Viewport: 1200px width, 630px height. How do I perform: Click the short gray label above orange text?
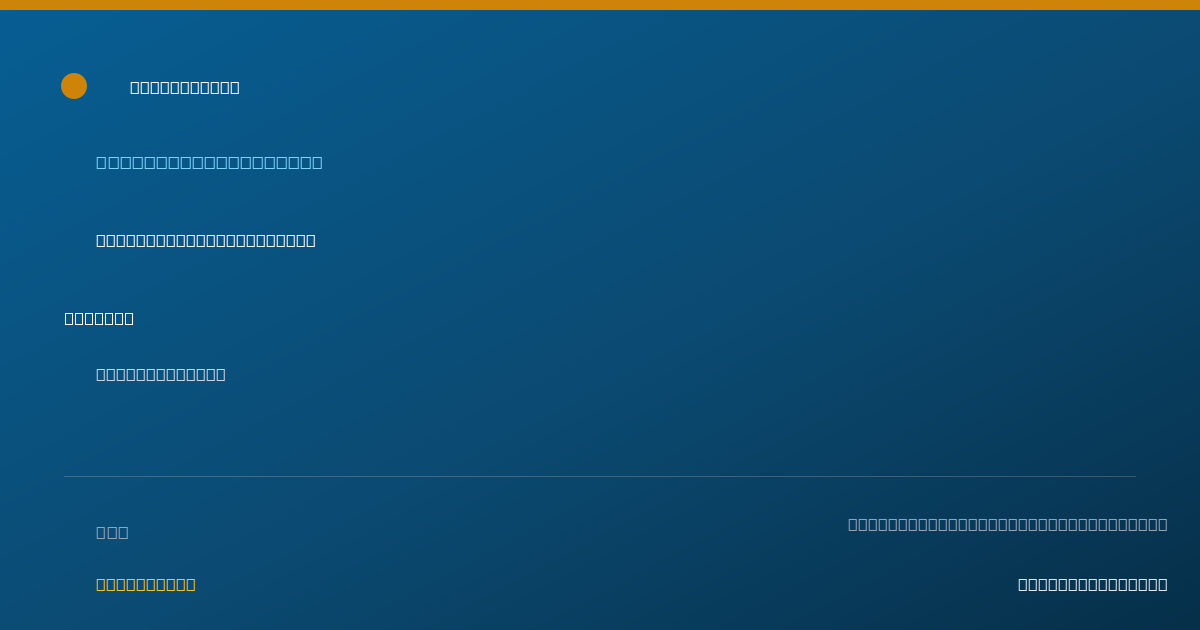click(x=112, y=532)
